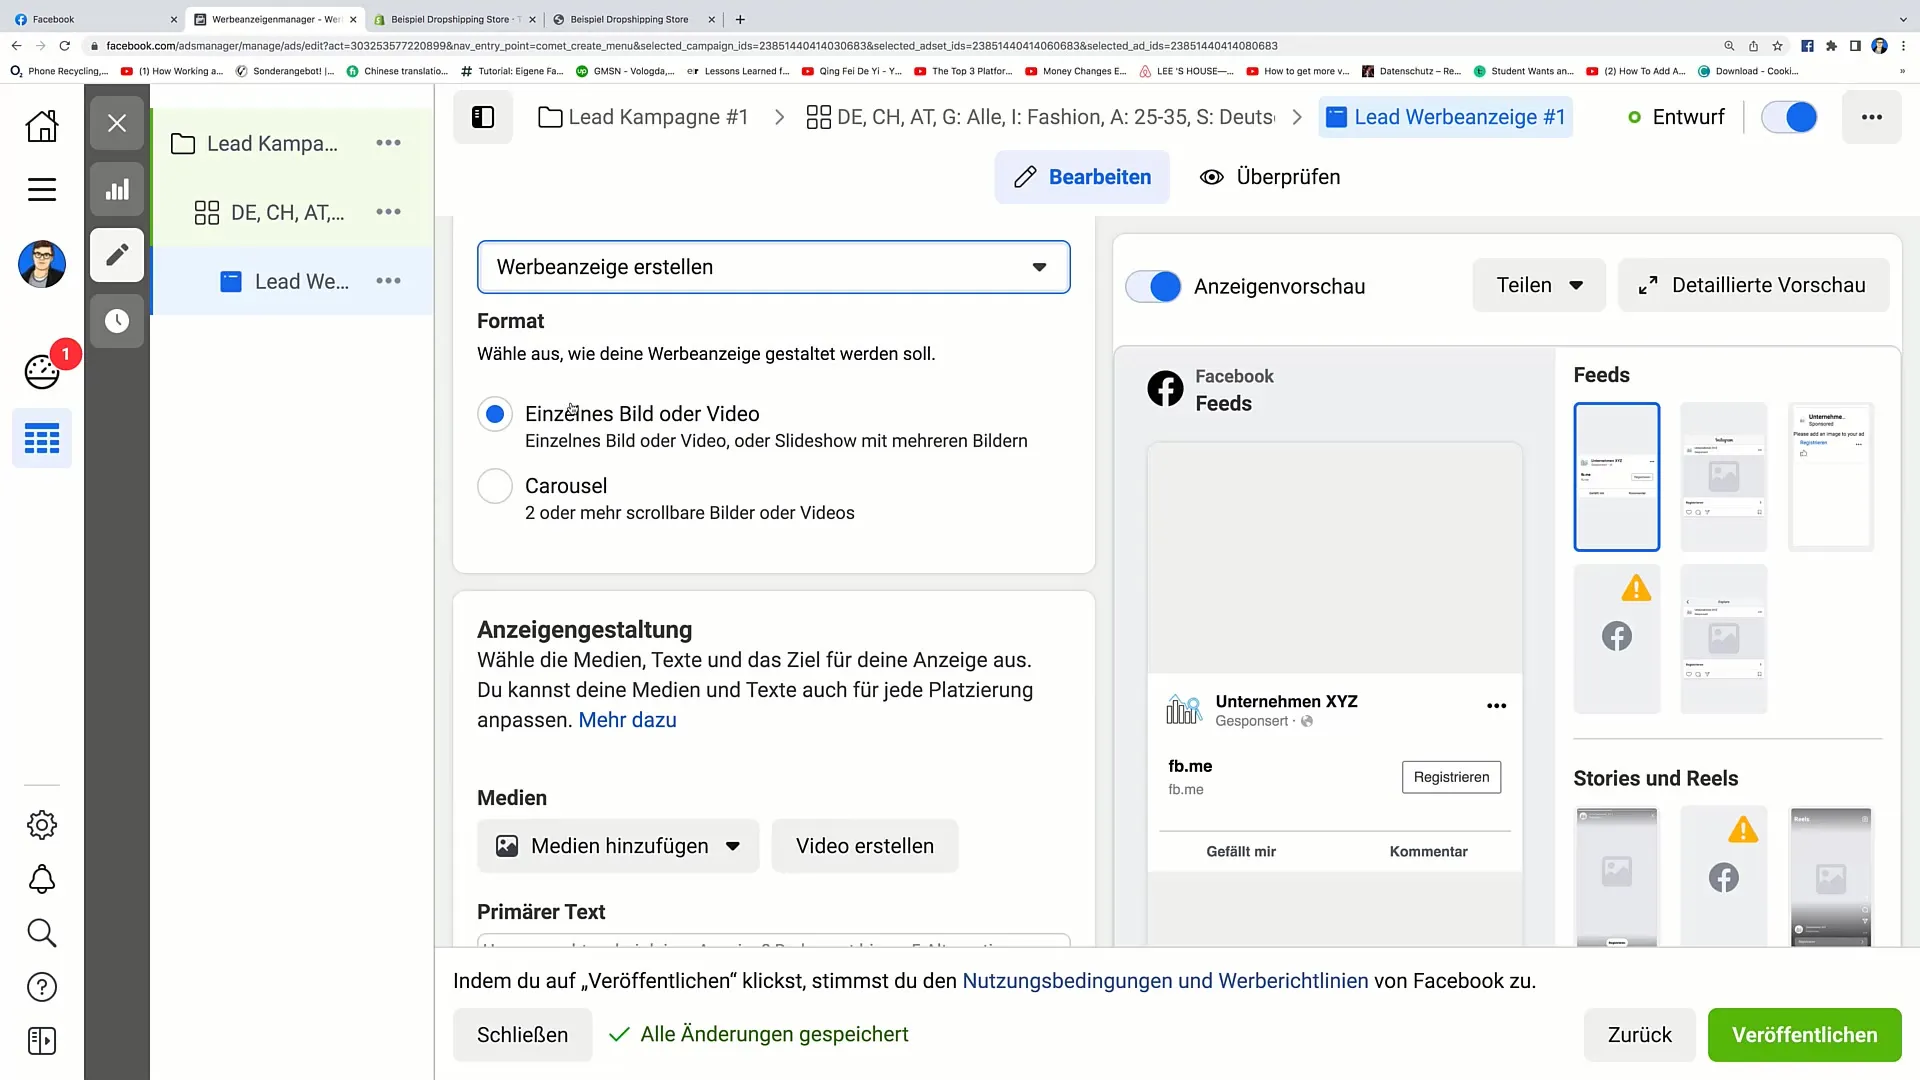Go to DE, CH, AT ad set breadcrumb
1920x1080 pixels.
coord(1040,117)
